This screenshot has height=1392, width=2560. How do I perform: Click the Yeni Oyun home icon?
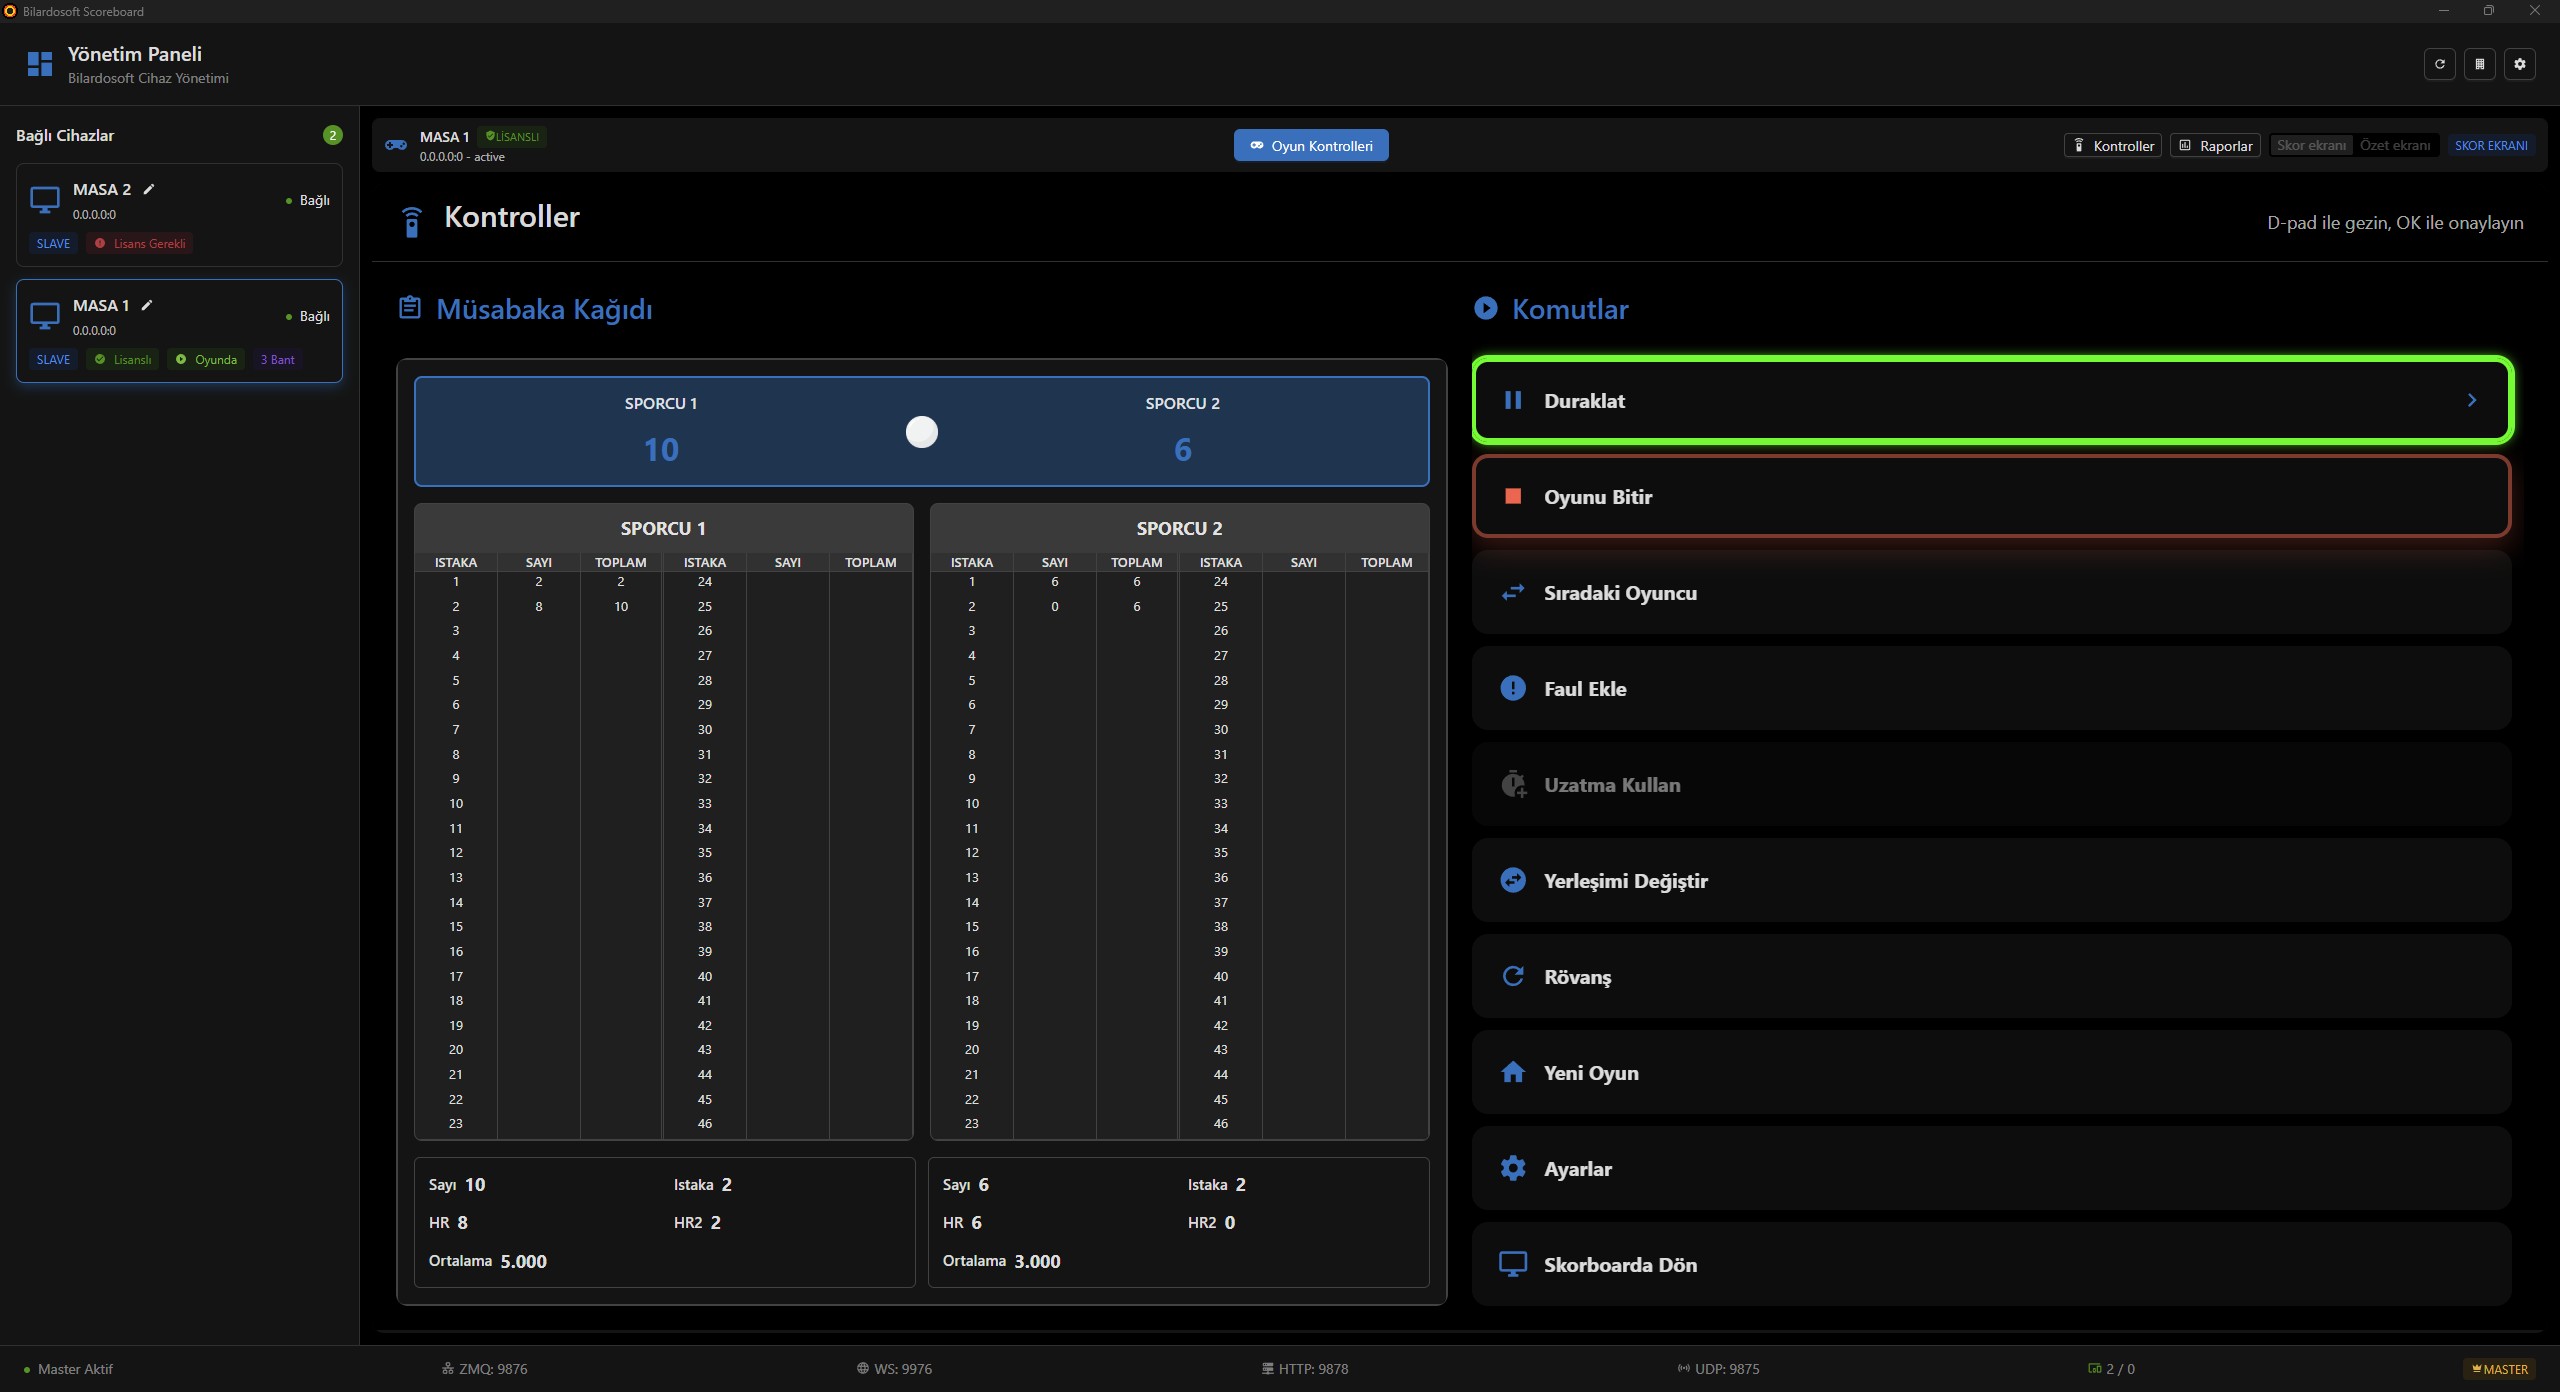click(x=1513, y=1072)
